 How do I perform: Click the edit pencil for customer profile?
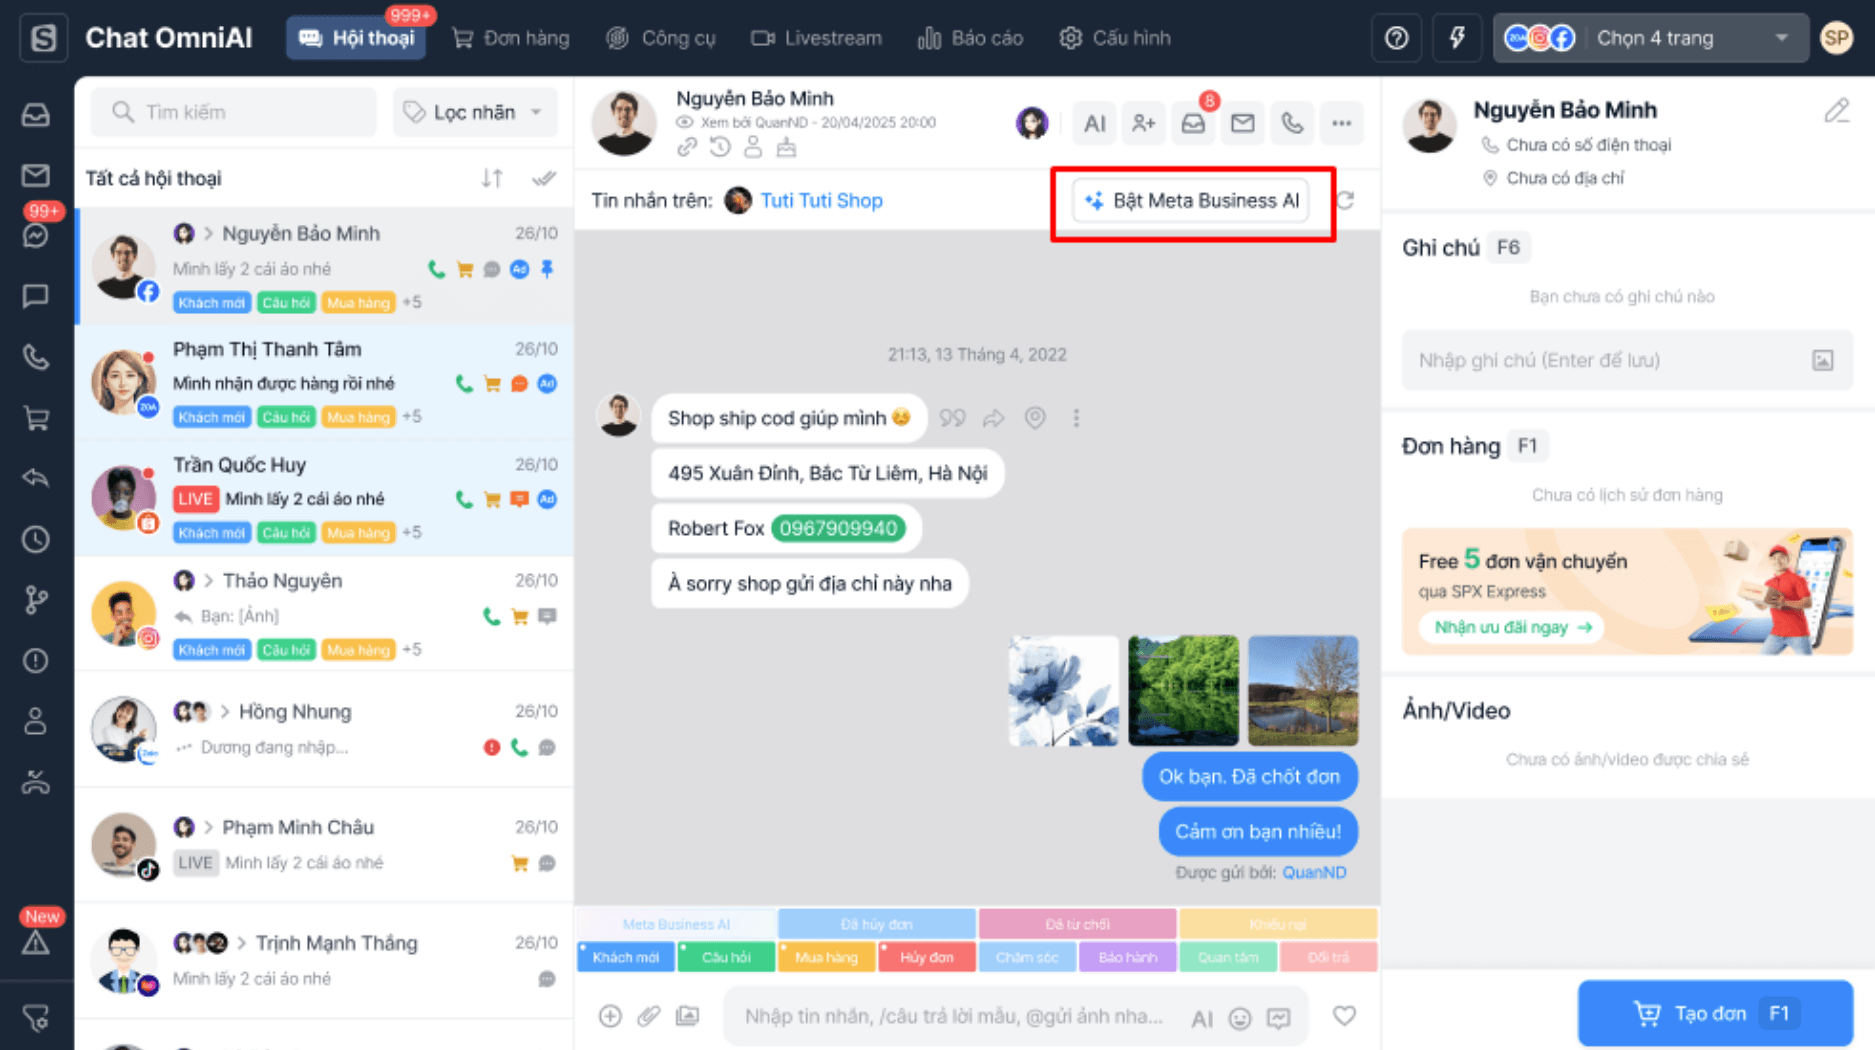(x=1837, y=111)
